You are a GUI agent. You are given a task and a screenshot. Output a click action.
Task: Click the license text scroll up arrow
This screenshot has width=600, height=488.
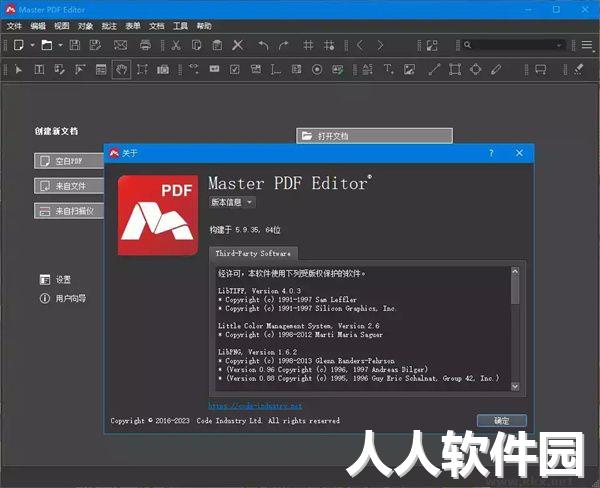tap(515, 271)
